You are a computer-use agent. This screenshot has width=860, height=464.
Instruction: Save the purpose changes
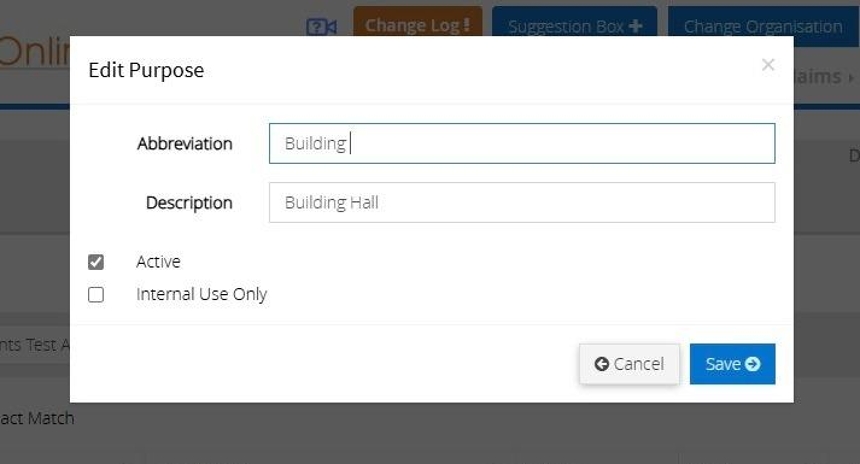(732, 364)
